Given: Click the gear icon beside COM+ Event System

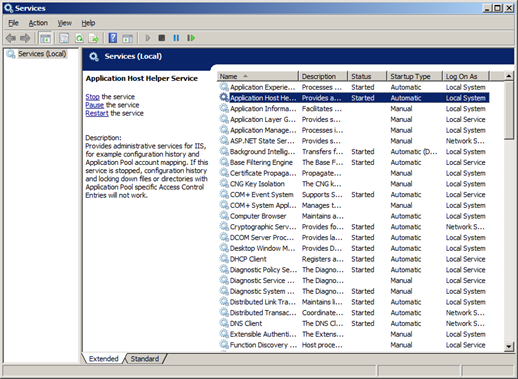Looking at the screenshot, I should pos(224,194).
